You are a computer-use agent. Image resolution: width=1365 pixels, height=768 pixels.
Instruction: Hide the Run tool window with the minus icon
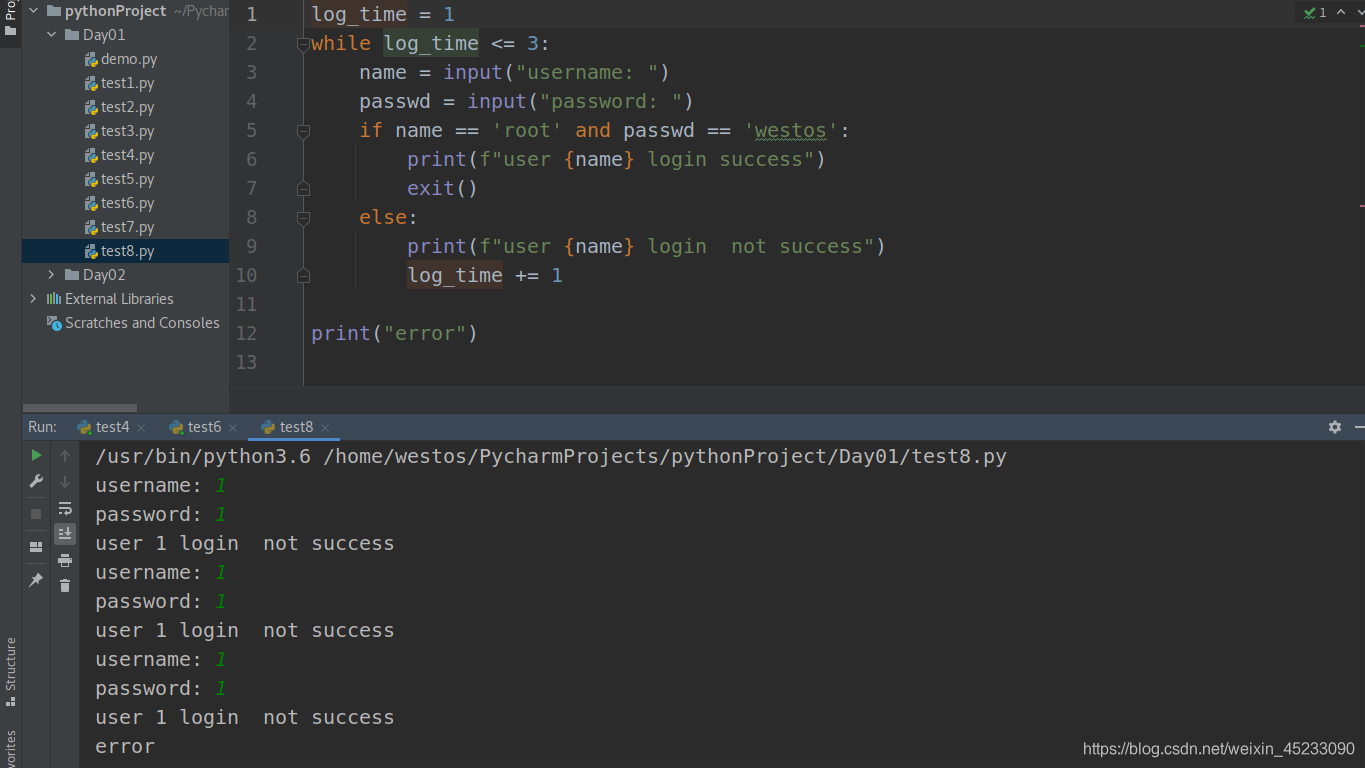coord(1359,427)
